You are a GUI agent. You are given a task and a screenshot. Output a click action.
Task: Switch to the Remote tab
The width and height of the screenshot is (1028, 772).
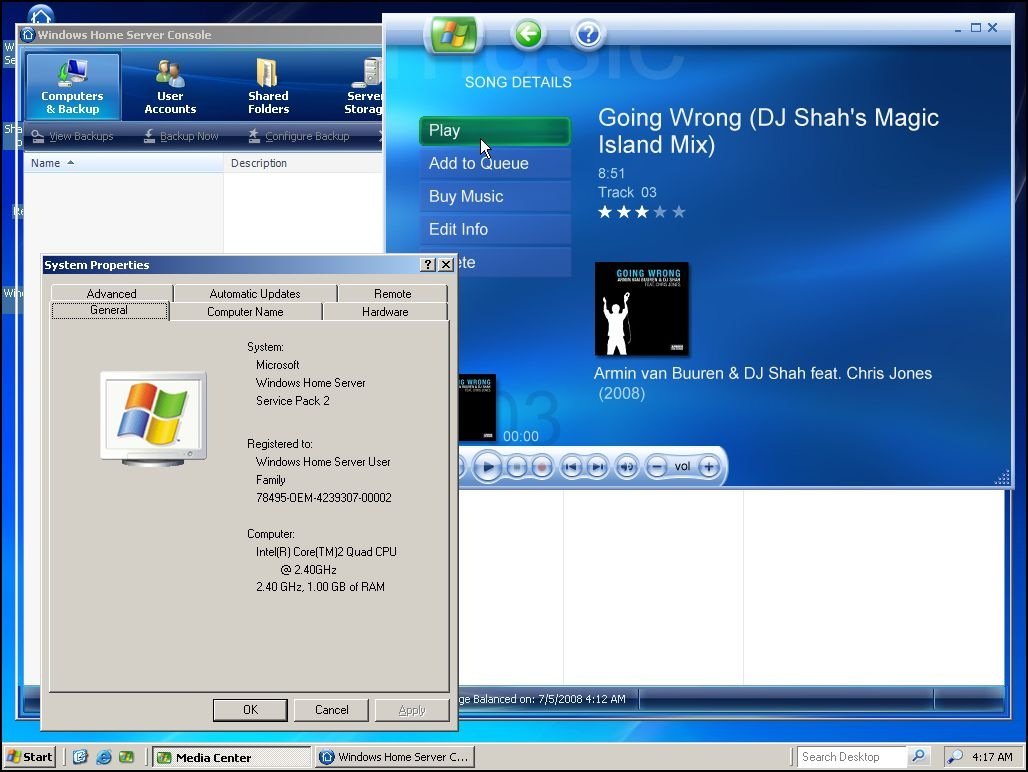coord(393,294)
